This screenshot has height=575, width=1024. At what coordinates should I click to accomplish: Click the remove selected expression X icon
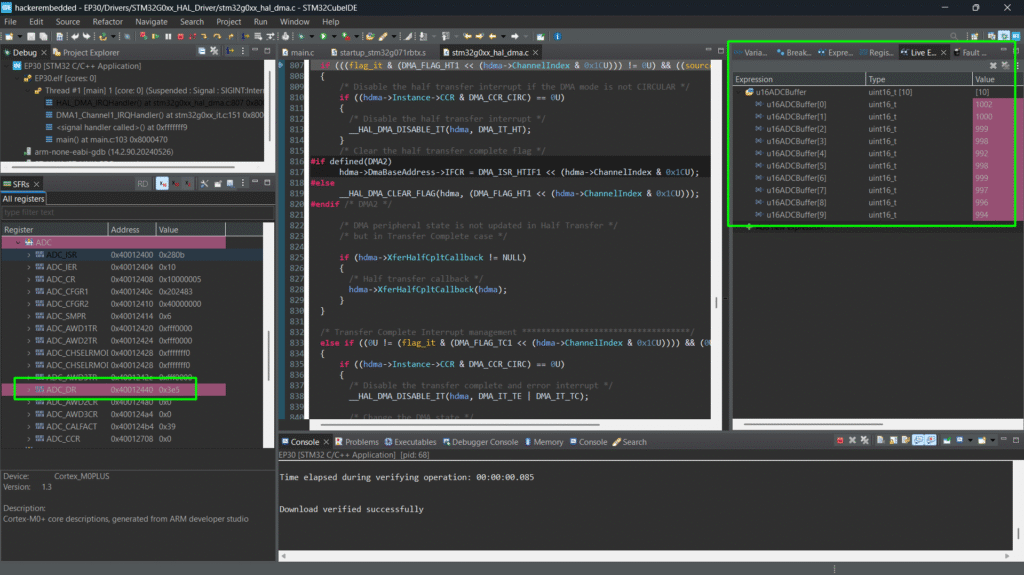(x=992, y=65)
